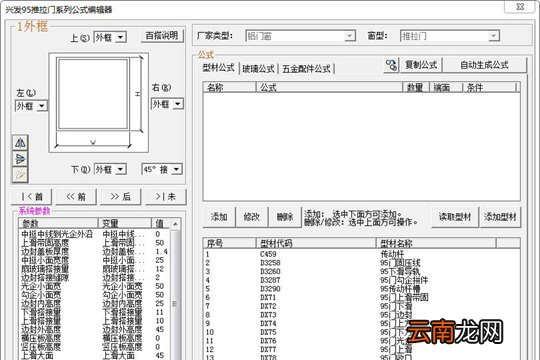Switch to the 五金配件公式 tab
This screenshot has height=360, width=540.
click(306, 69)
